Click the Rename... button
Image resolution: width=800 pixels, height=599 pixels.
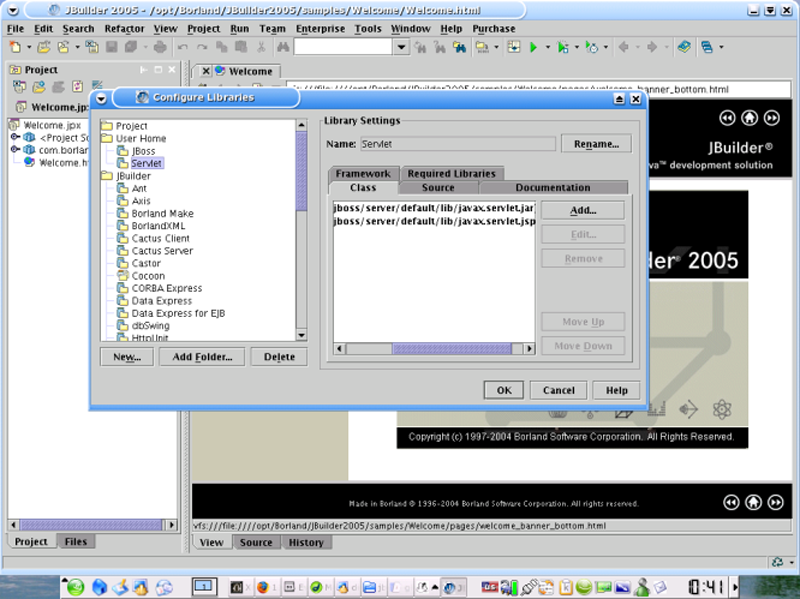point(596,144)
